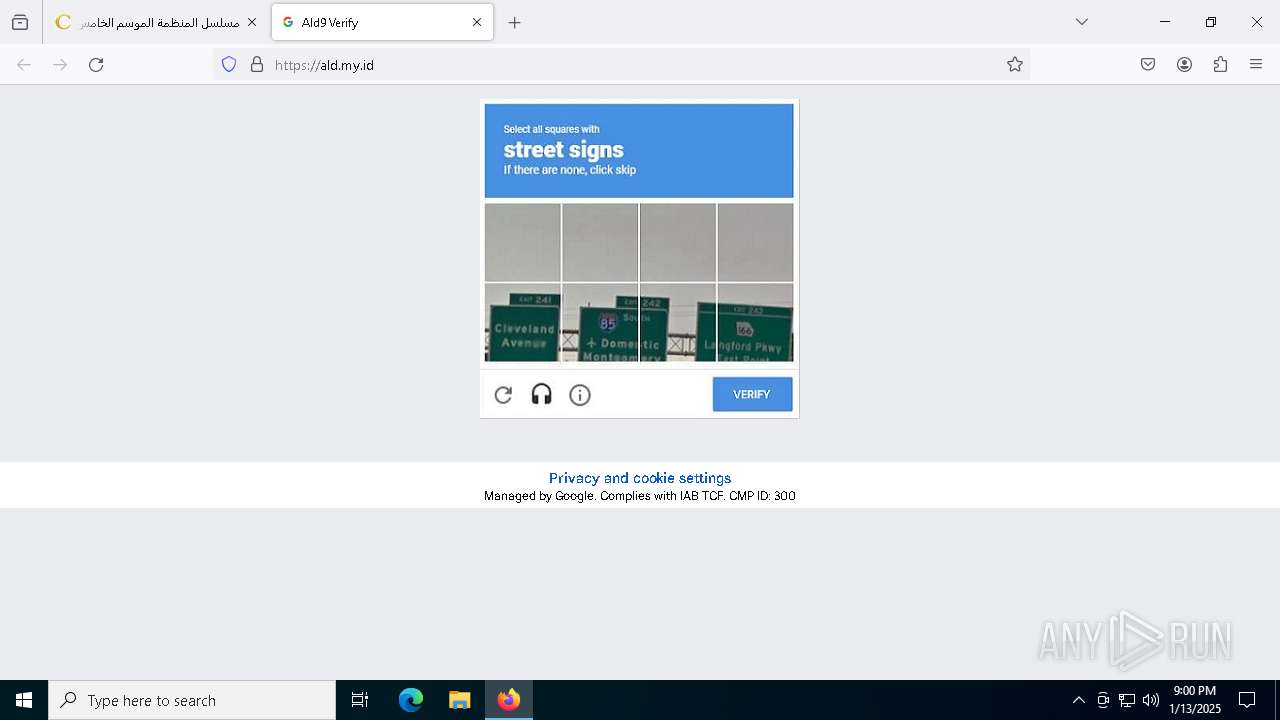Screen dimensions: 1280x720
Task: Open Save to Pocket icon
Action: pyautogui.click(x=1148, y=65)
